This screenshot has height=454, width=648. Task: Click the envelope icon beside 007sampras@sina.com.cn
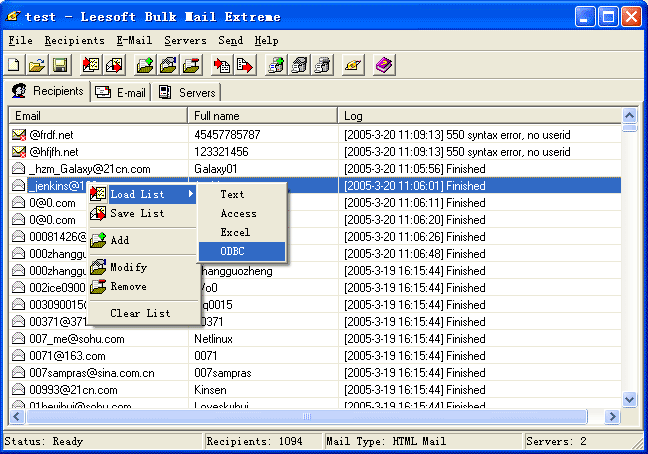19,373
